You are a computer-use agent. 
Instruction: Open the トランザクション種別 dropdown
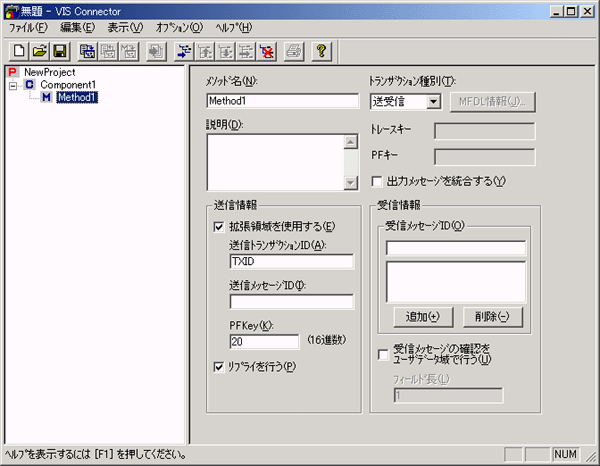(433, 101)
